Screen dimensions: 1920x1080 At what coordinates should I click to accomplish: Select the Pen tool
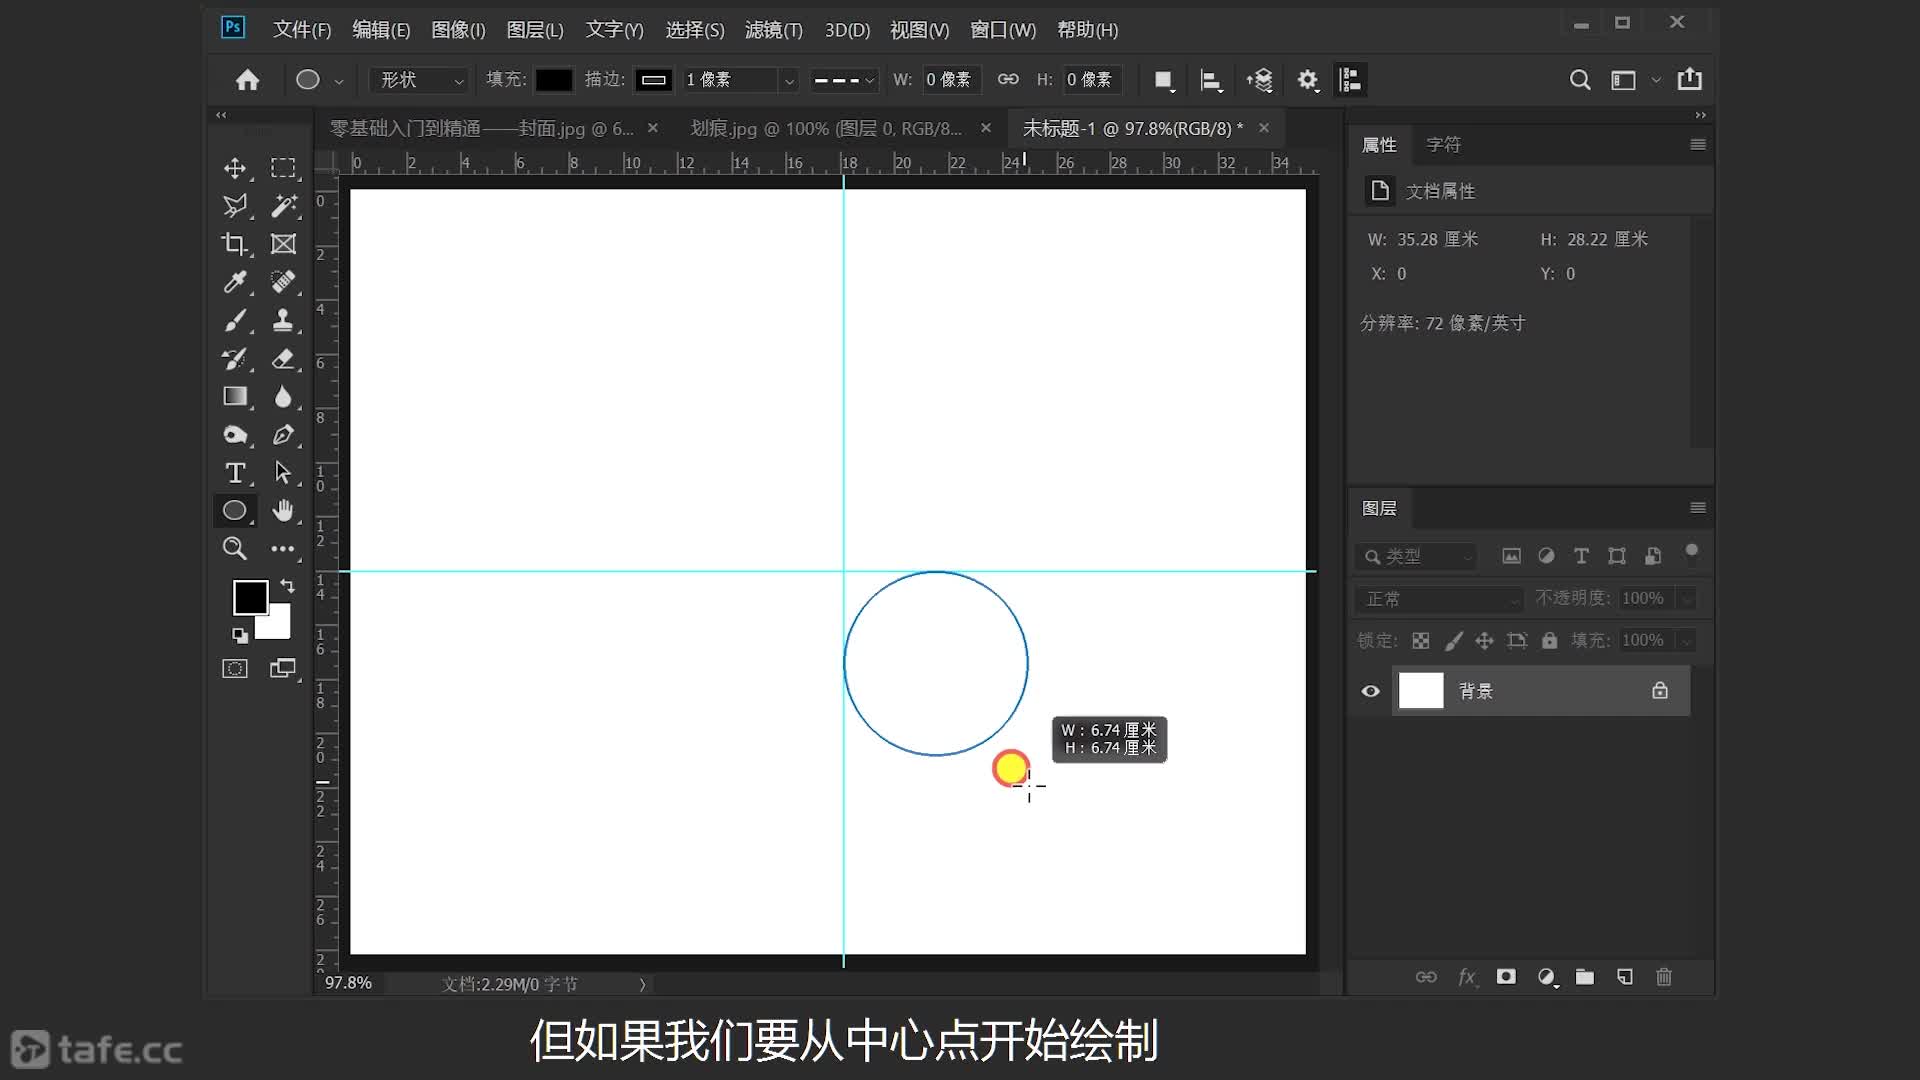pos(283,434)
